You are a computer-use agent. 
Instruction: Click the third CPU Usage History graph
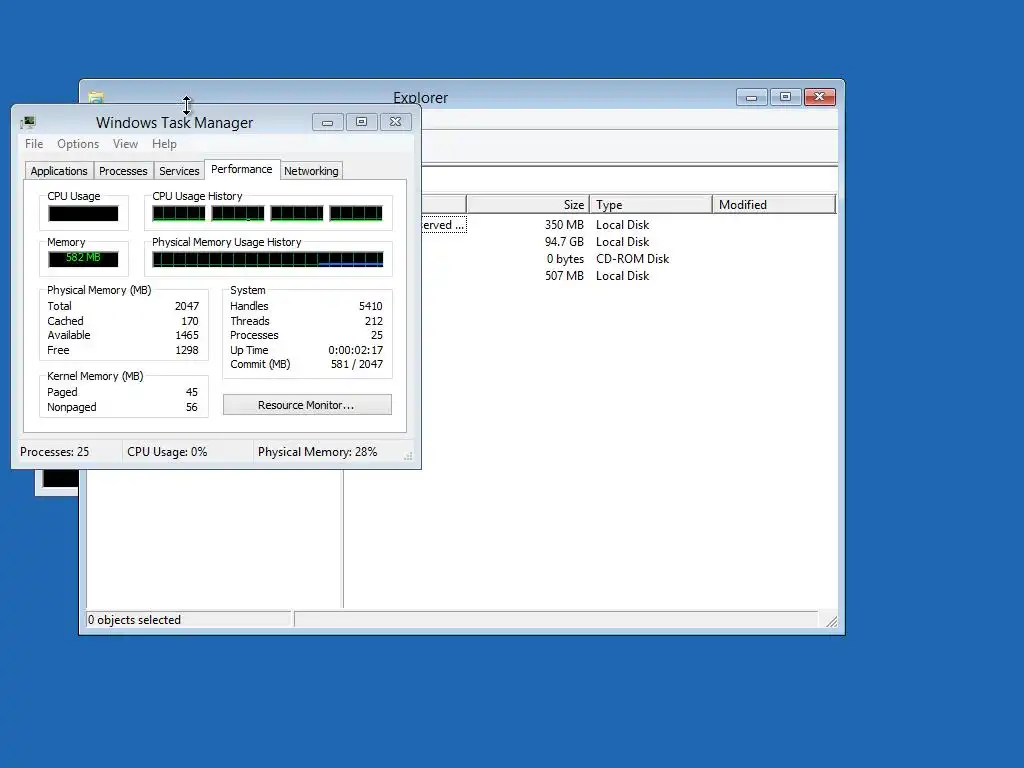tap(296, 214)
